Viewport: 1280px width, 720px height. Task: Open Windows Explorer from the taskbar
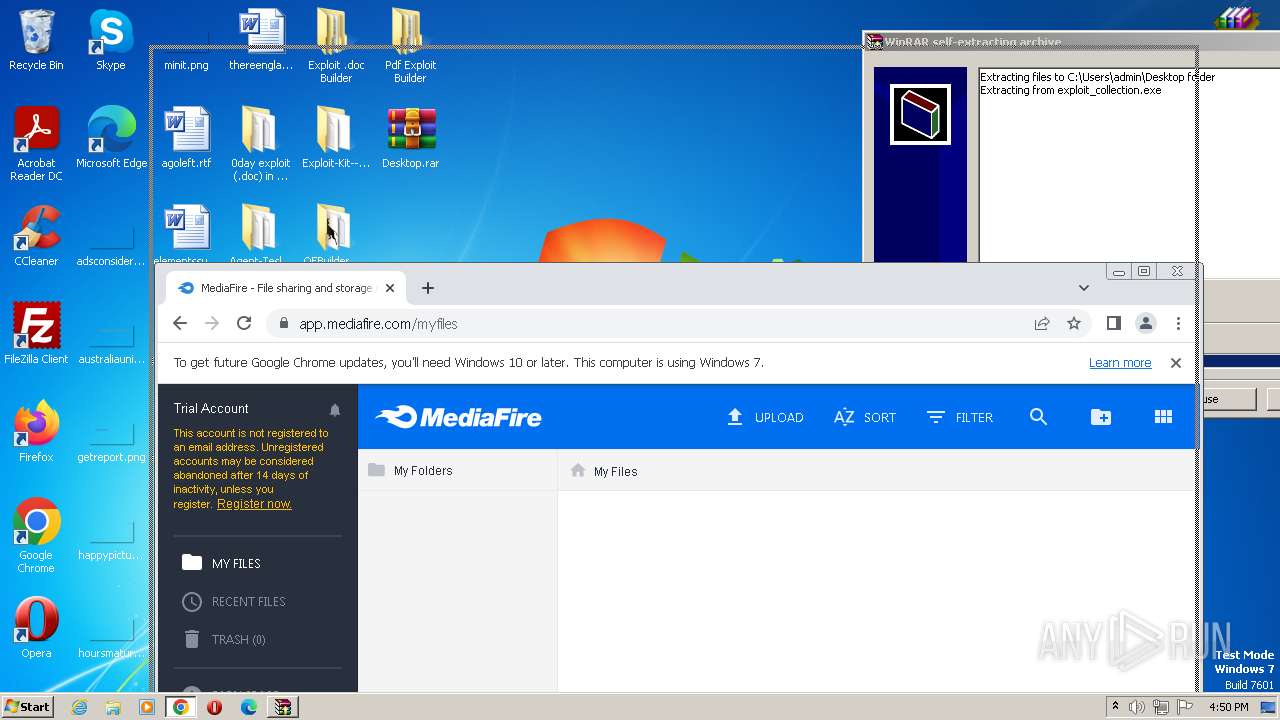click(113, 707)
